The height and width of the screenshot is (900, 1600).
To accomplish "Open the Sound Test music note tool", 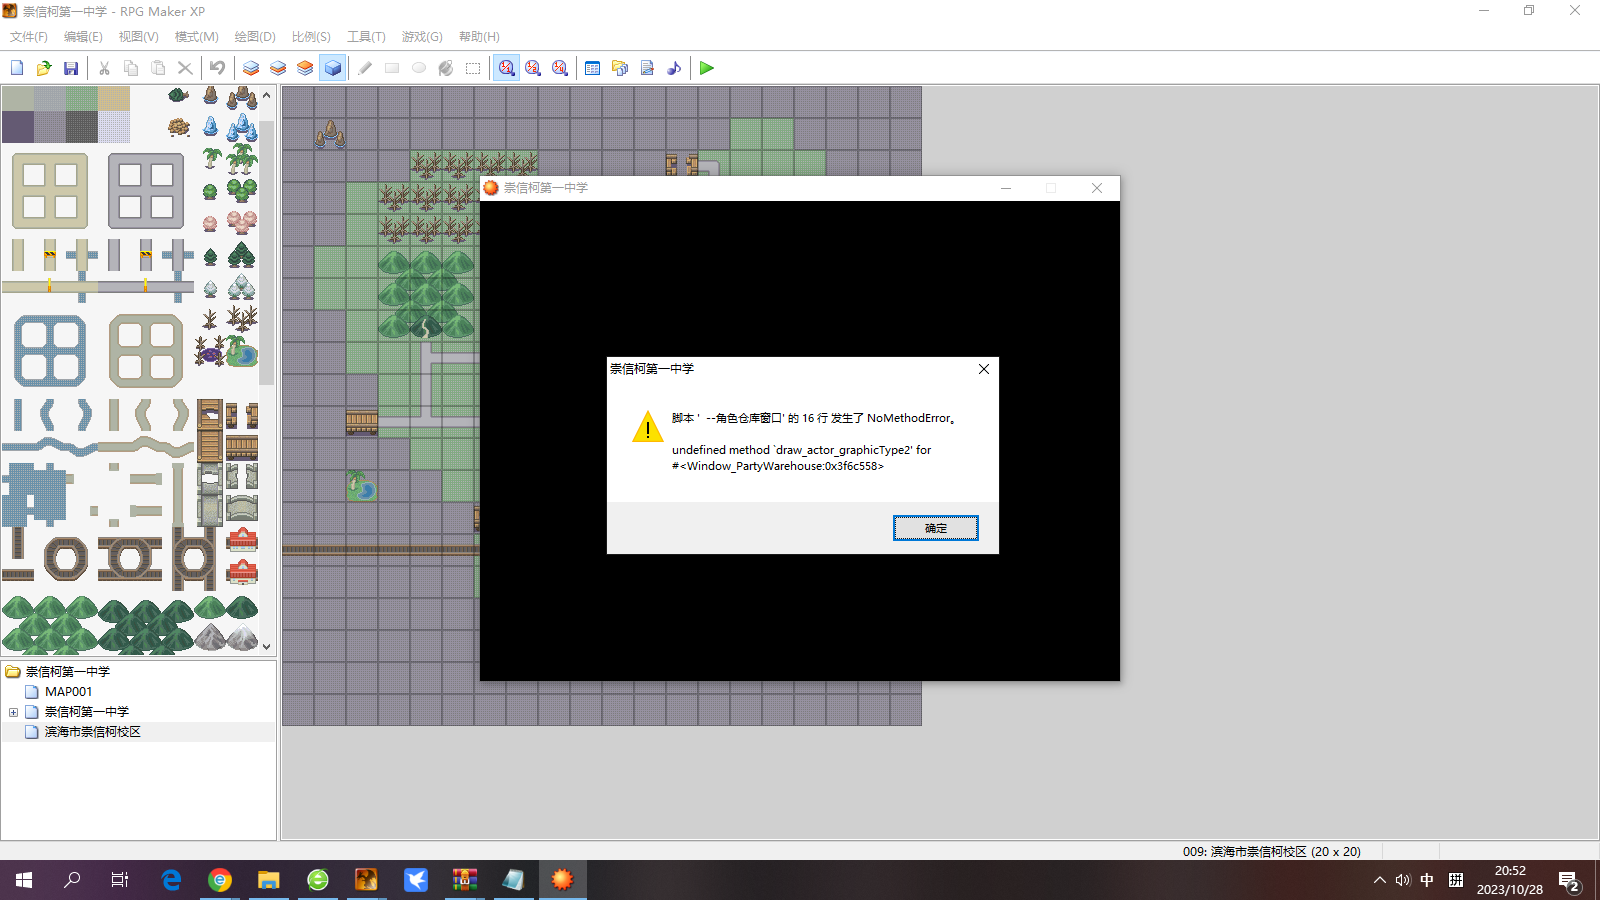I will tap(674, 68).
